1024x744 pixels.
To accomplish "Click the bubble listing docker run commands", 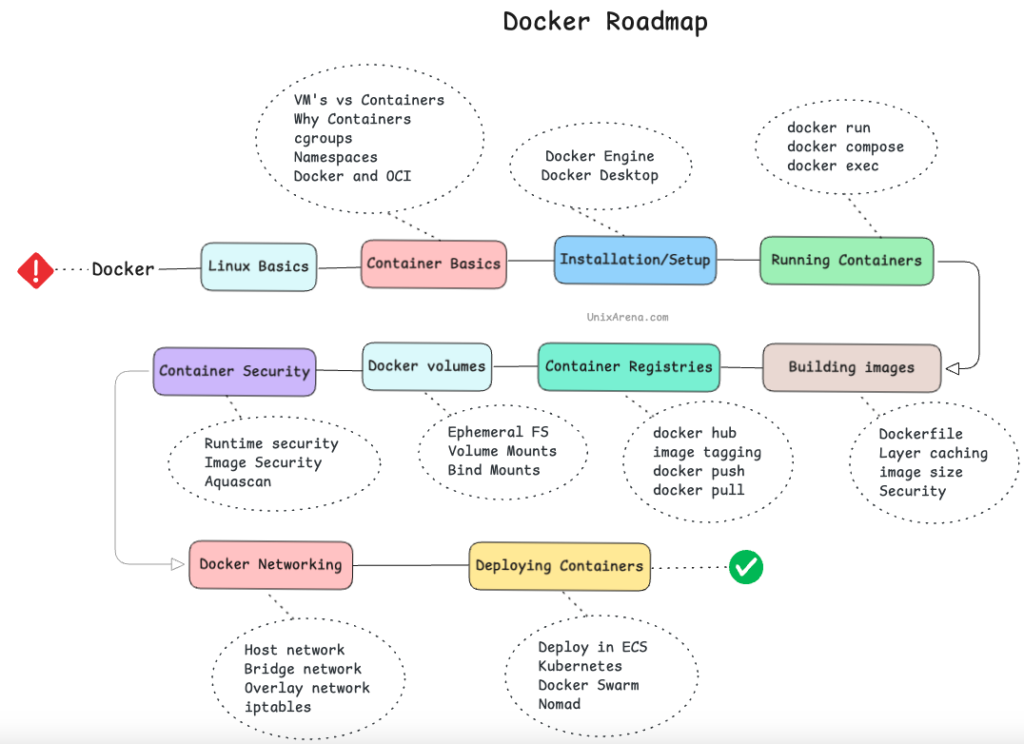I will pyautogui.click(x=846, y=147).
